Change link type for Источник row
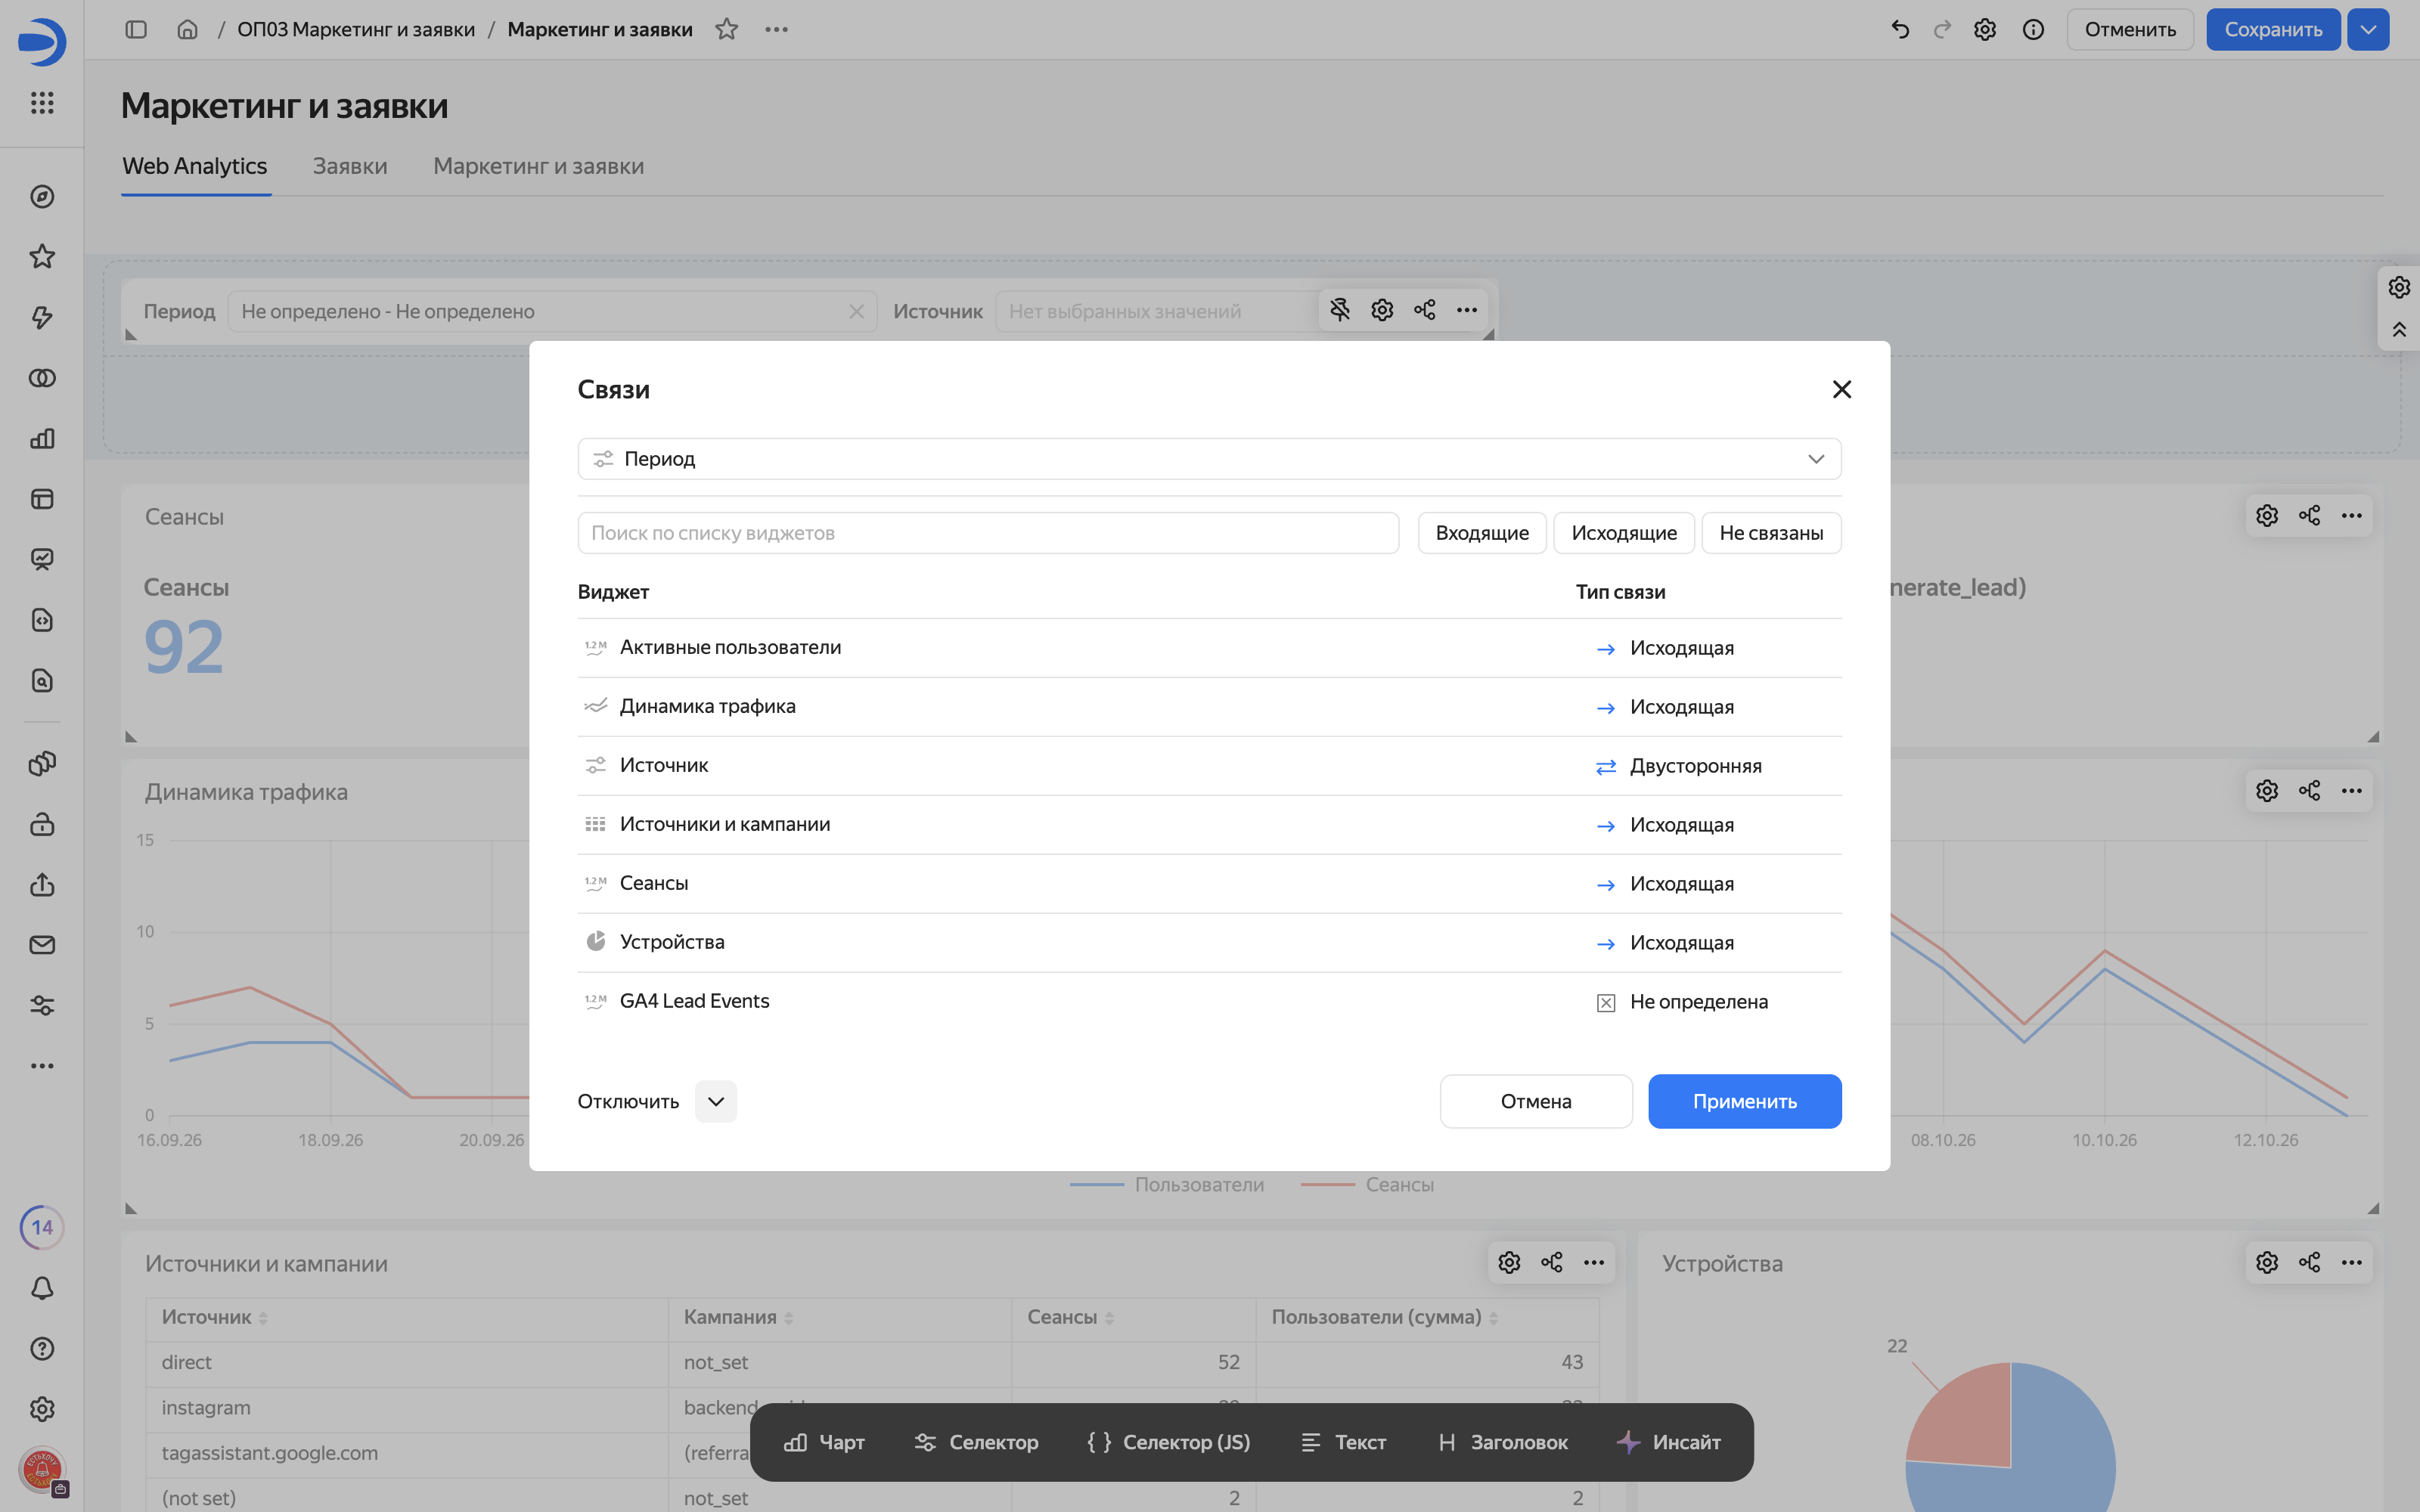 tap(1679, 766)
